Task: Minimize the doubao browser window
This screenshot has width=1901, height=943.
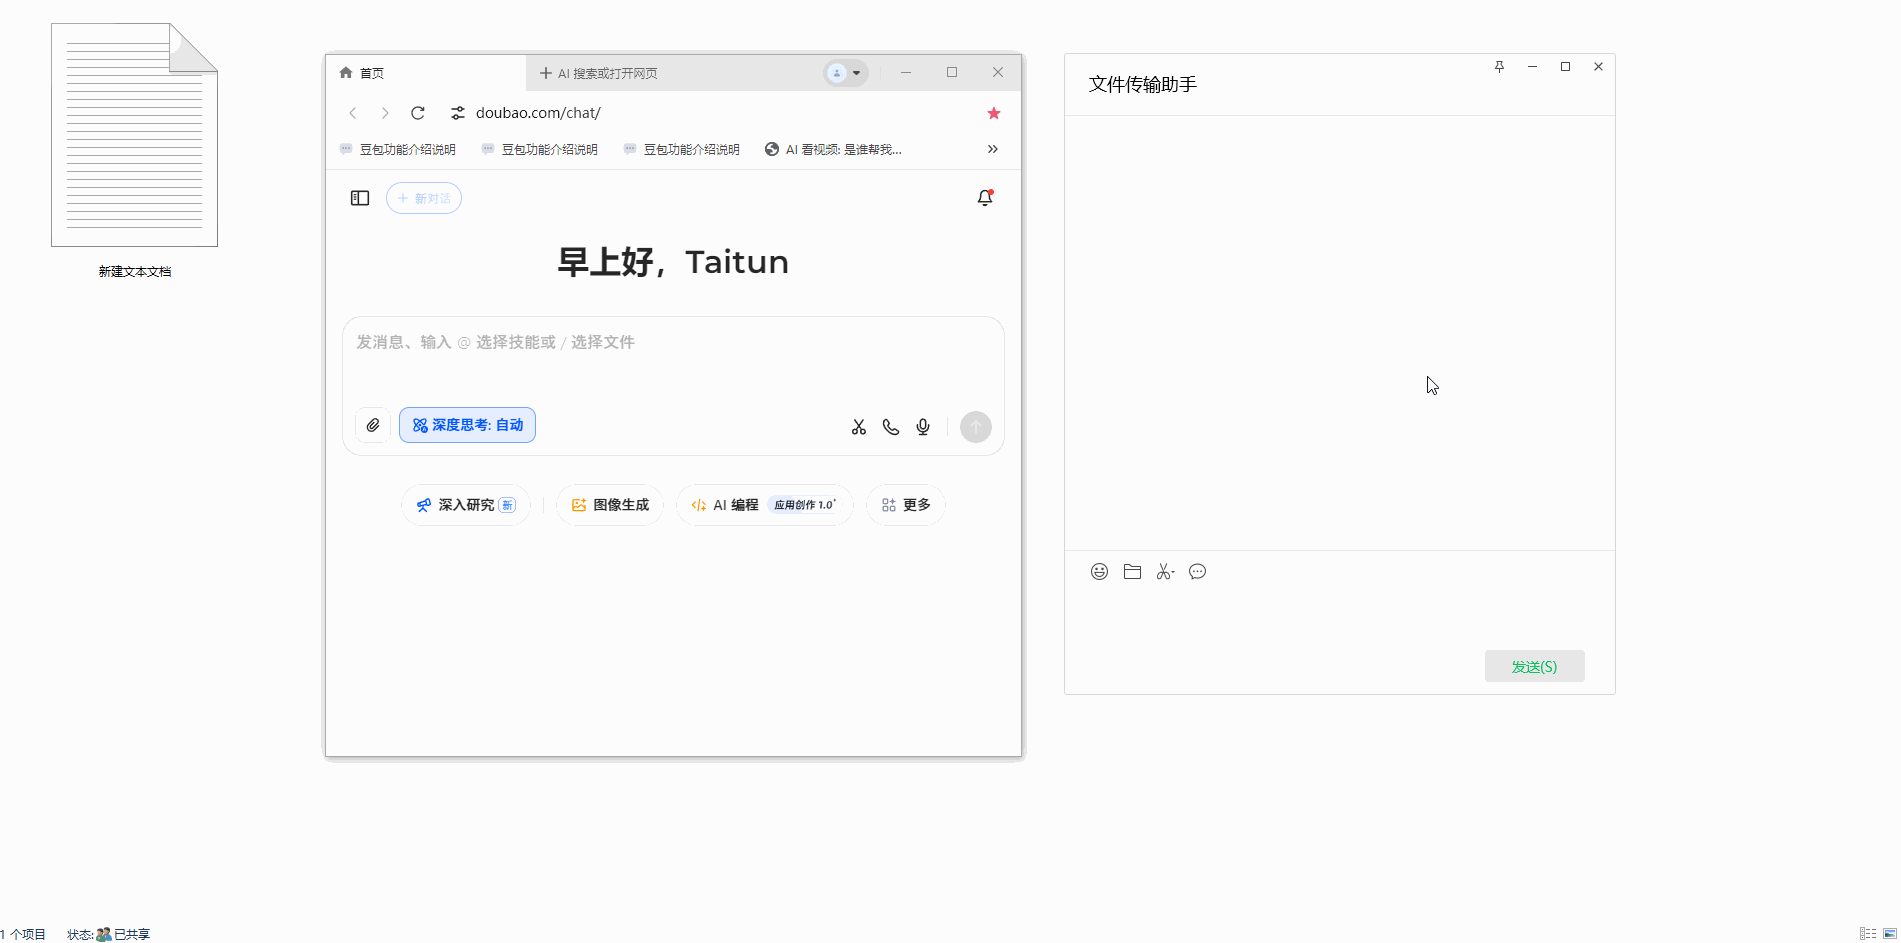Action: (x=906, y=72)
